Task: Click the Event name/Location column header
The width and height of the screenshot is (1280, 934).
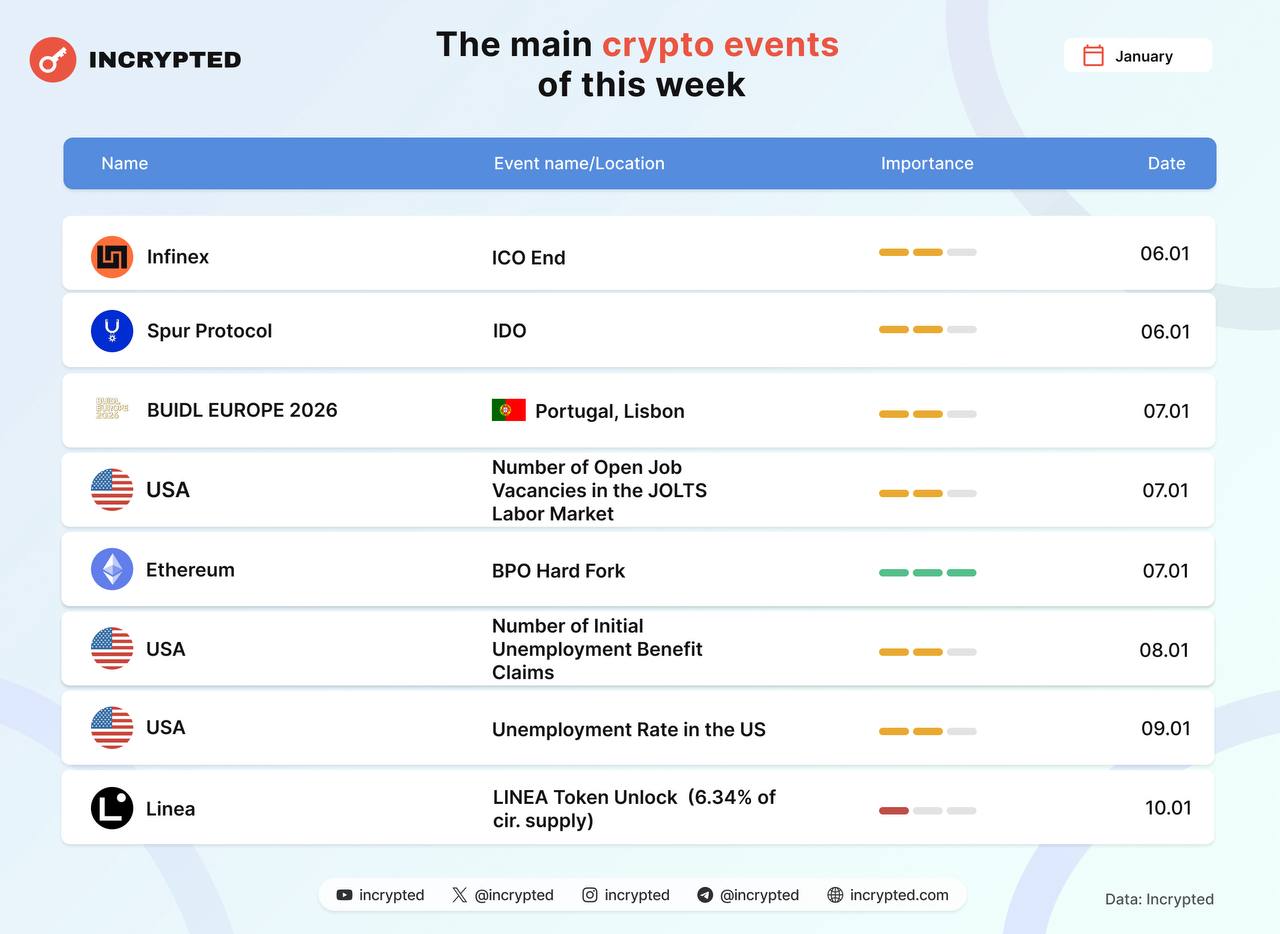Action: (579, 163)
